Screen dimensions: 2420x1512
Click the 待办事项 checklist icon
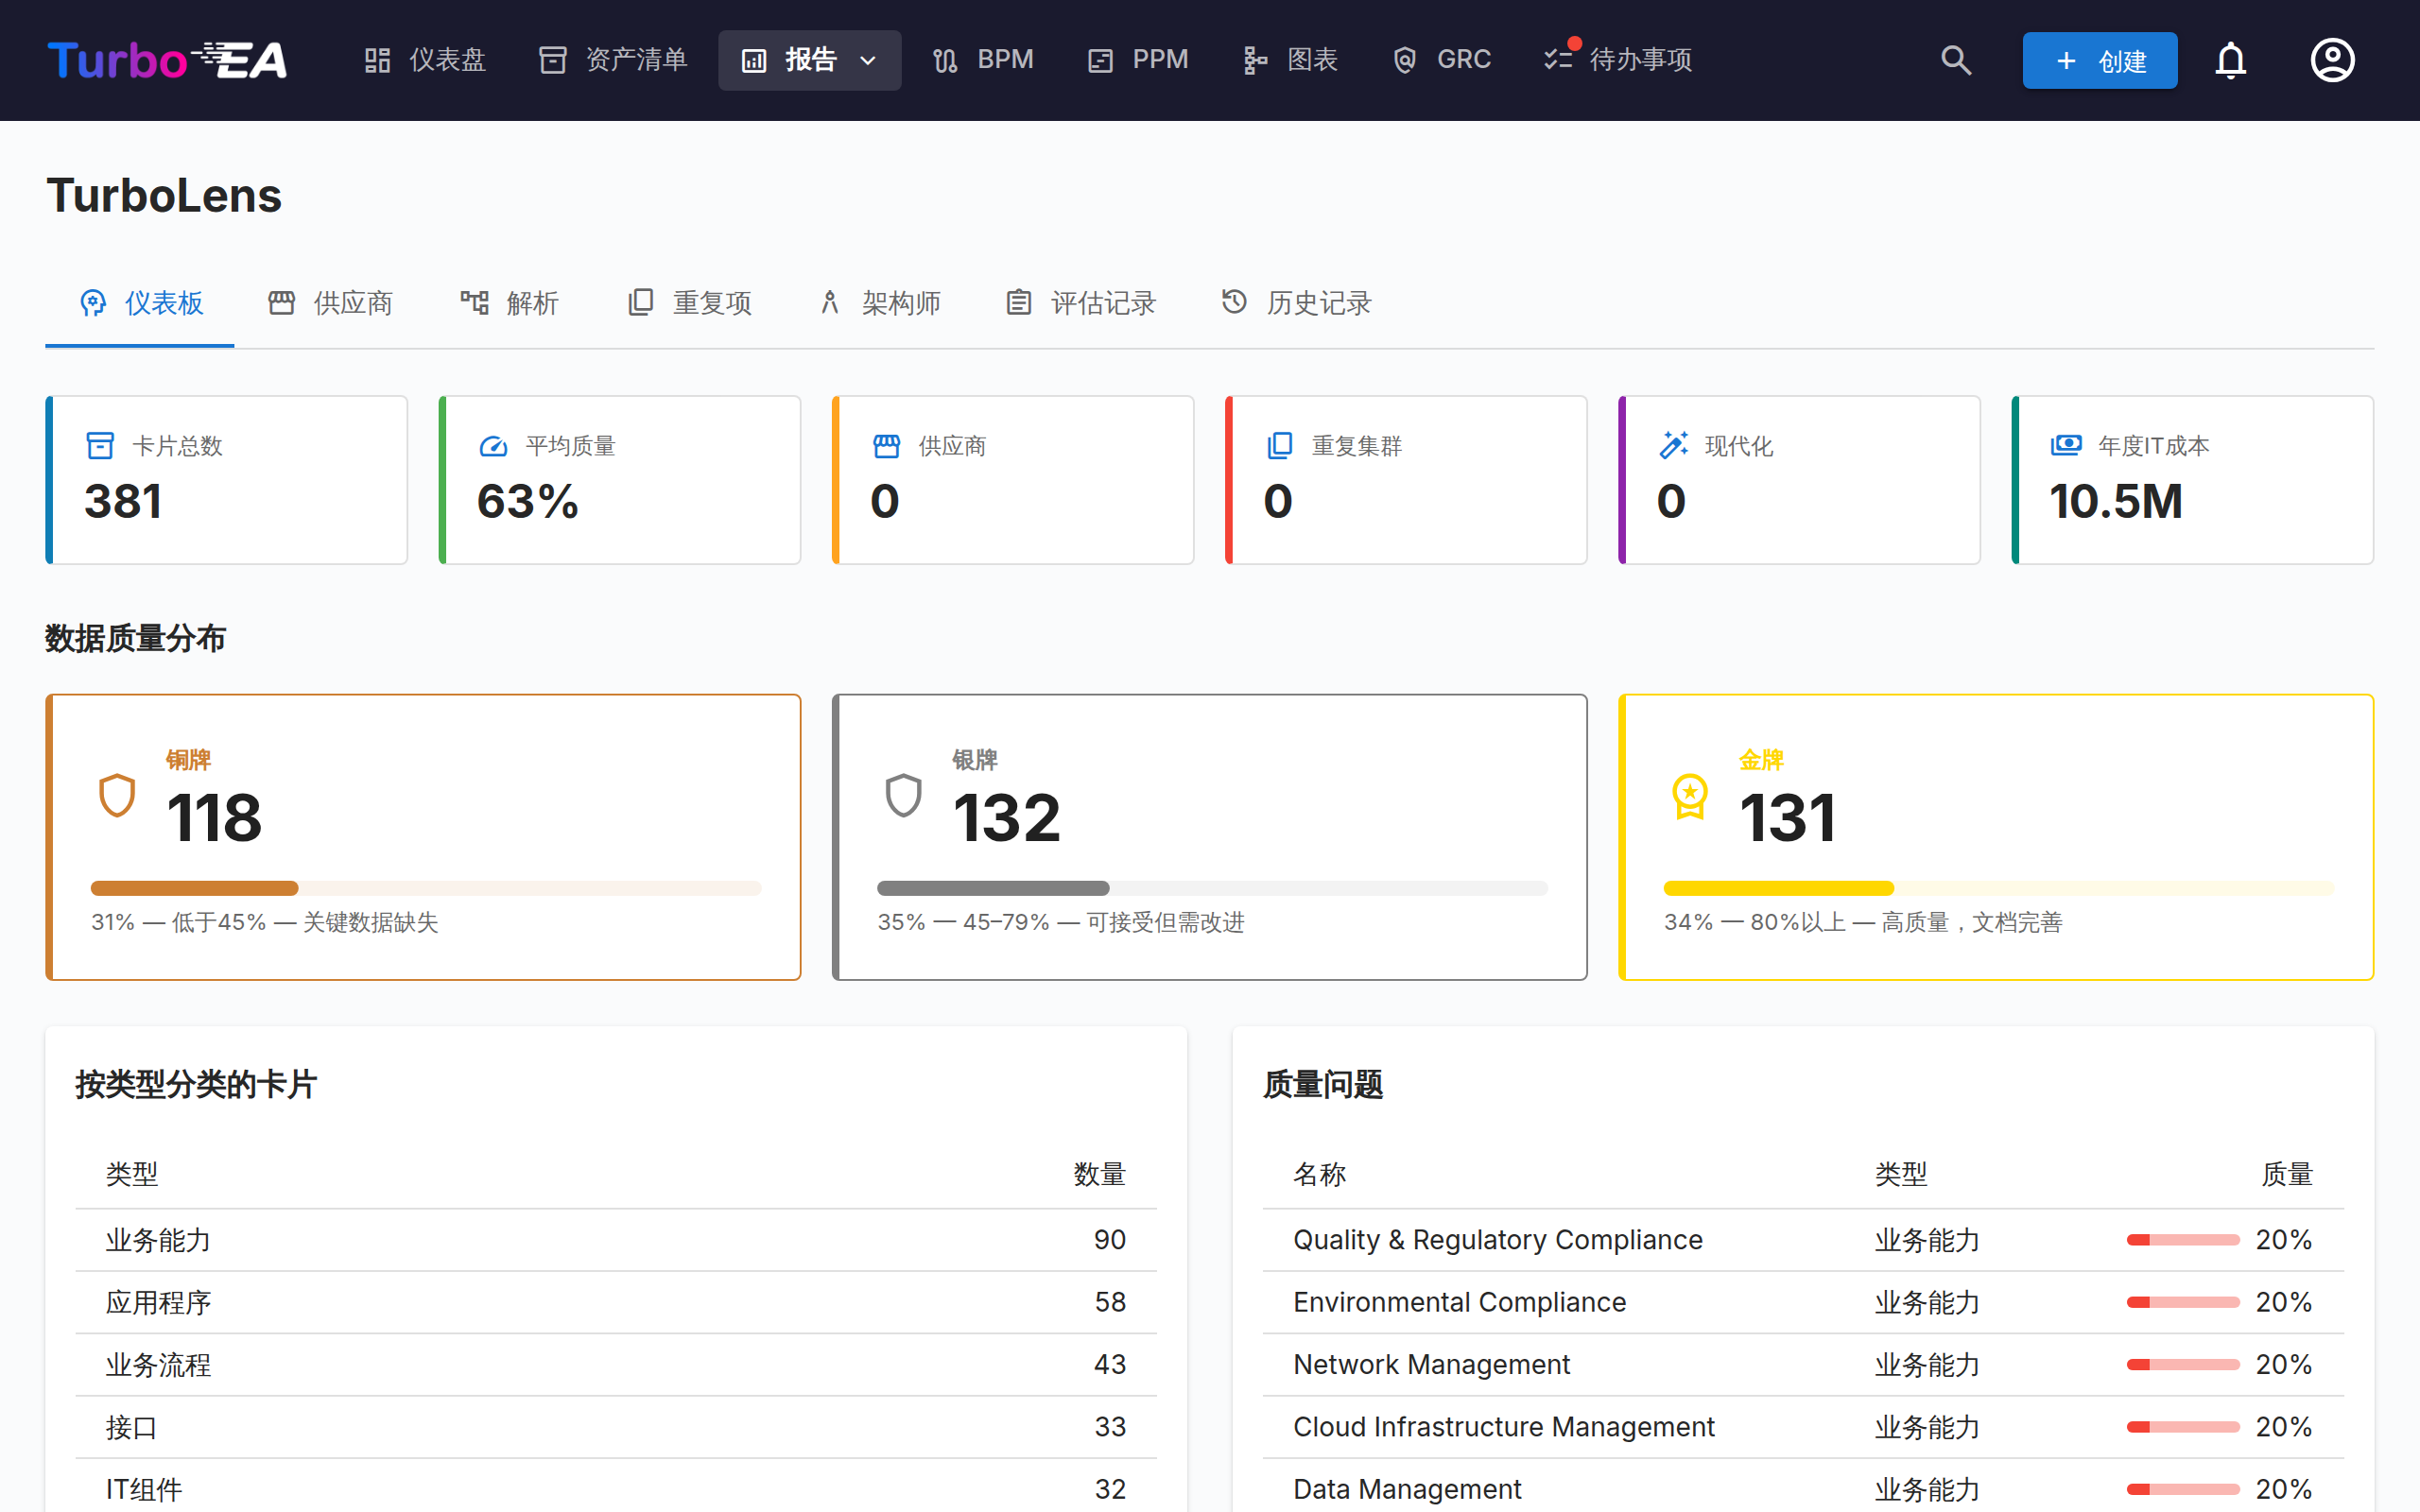[x=1559, y=60]
